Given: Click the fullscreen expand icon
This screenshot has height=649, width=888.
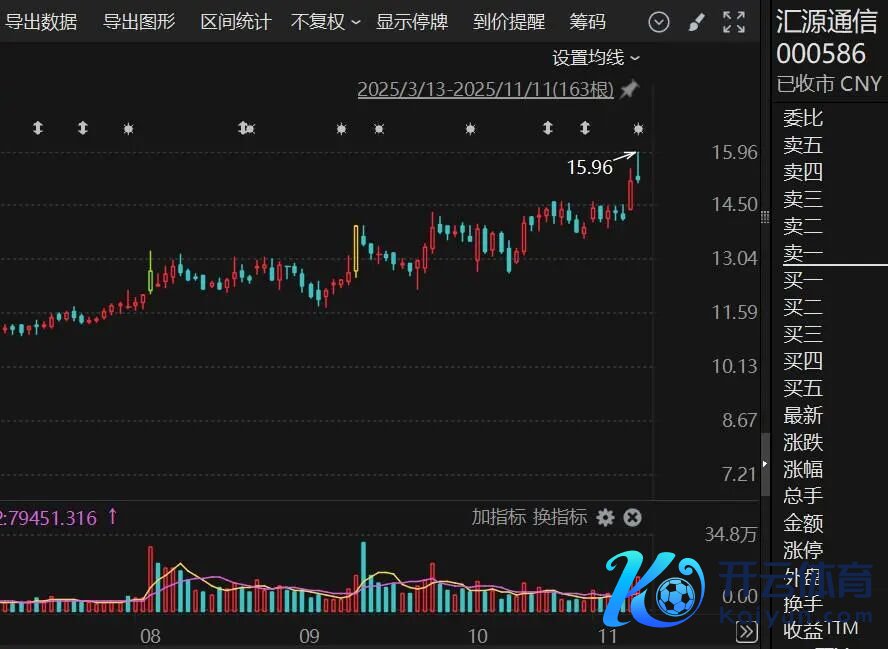Looking at the screenshot, I should 734,22.
